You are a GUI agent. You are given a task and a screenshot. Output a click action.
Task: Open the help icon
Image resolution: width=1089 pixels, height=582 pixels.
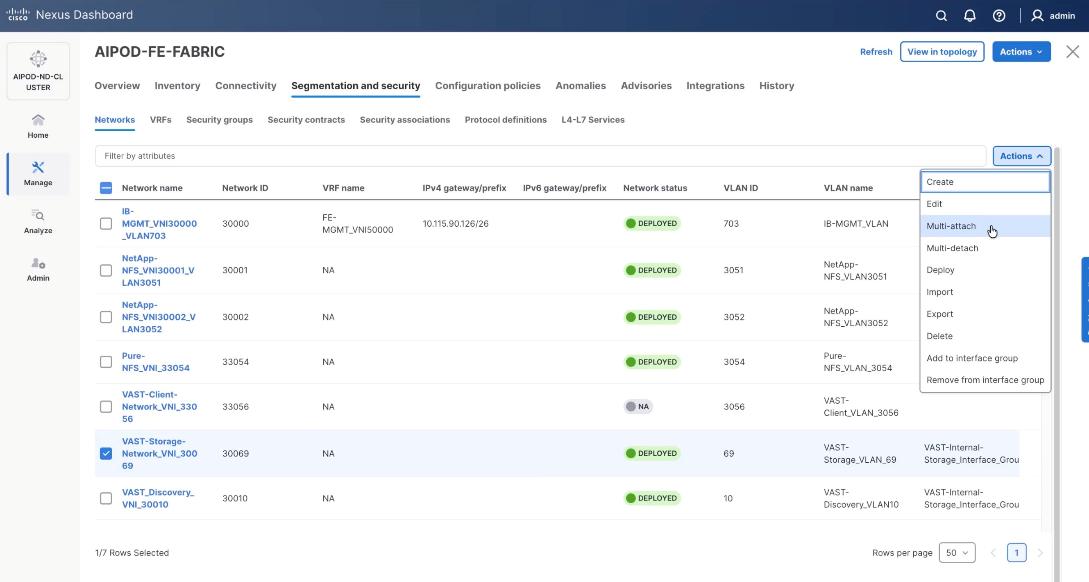click(996, 15)
